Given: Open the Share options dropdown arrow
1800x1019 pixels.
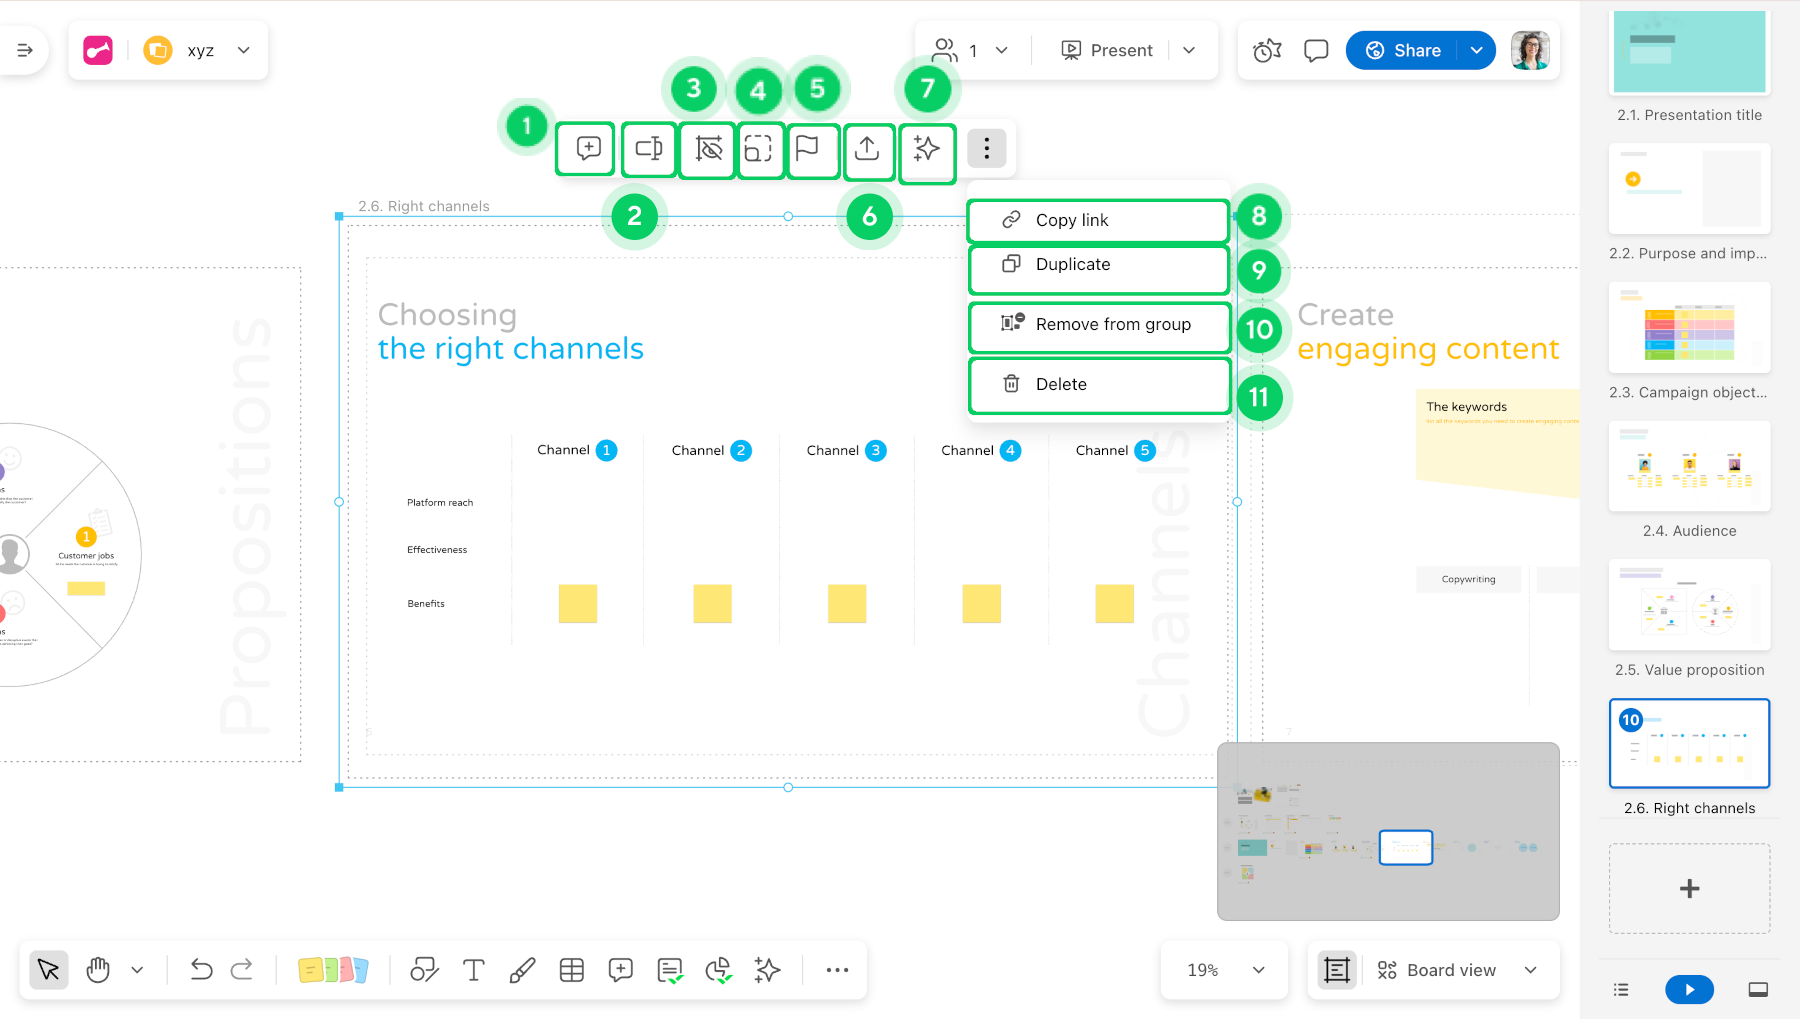Looking at the screenshot, I should 1477,50.
